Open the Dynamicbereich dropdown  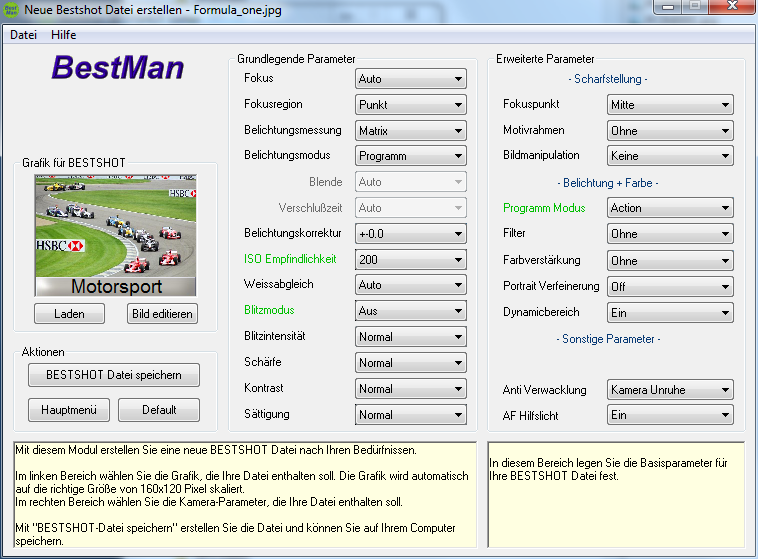pos(670,312)
